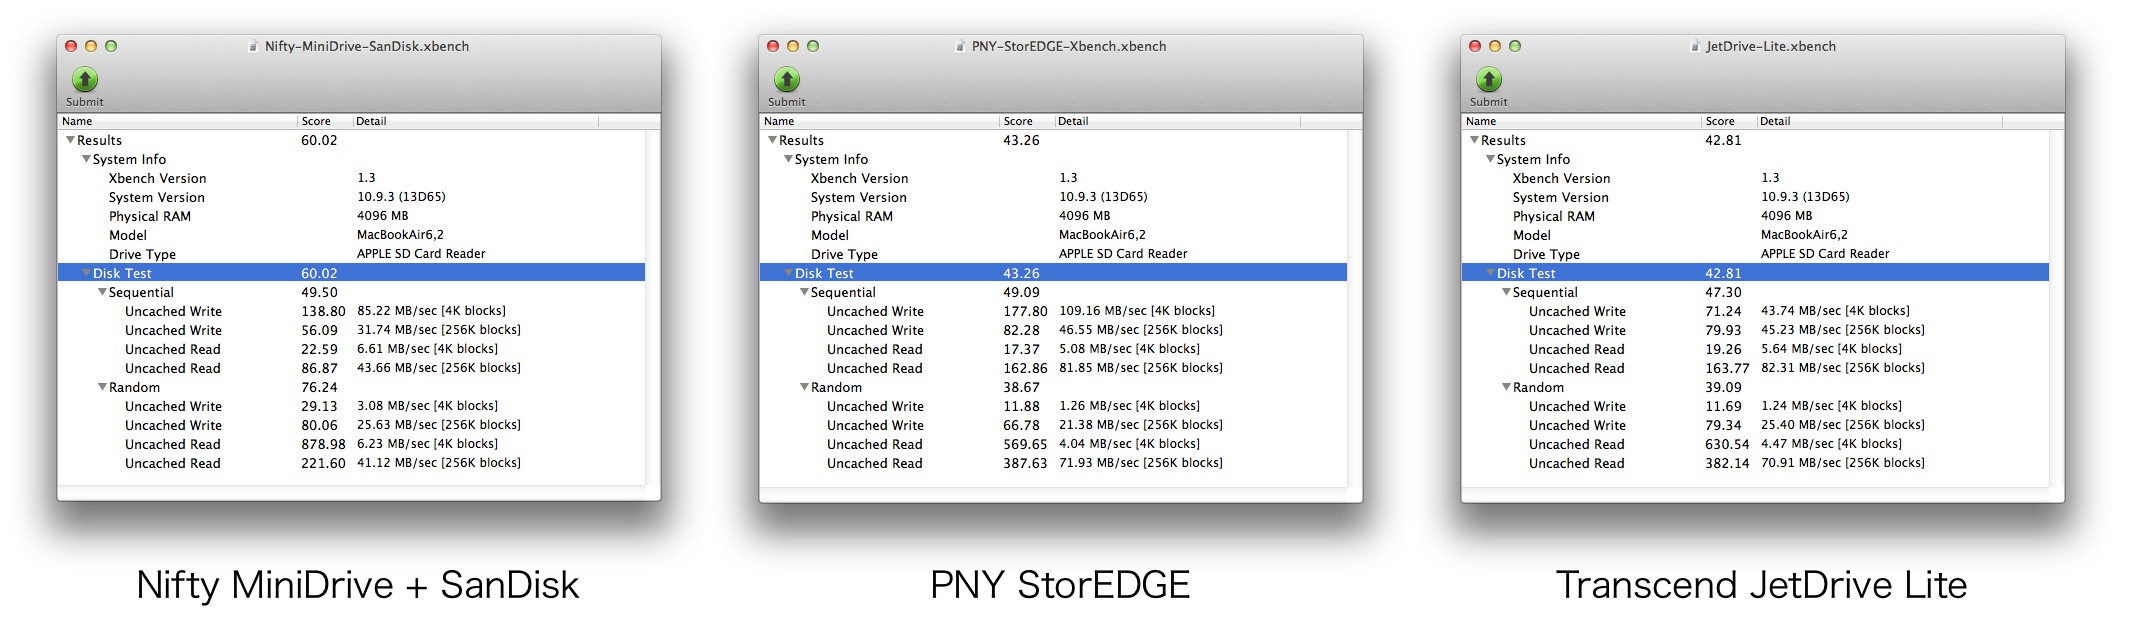Collapse System Info in PNY-StorEDGE-Xbench window

pyautogui.click(x=789, y=159)
